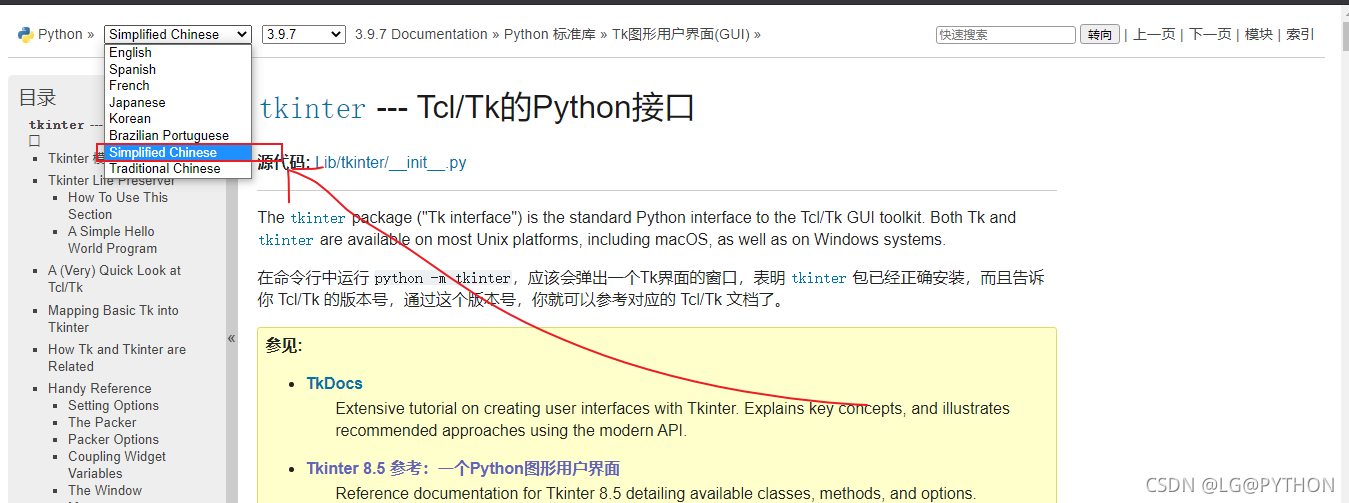Focus the 快速搜索 search field
Image resolution: width=1349 pixels, height=503 pixels.
pos(1006,34)
